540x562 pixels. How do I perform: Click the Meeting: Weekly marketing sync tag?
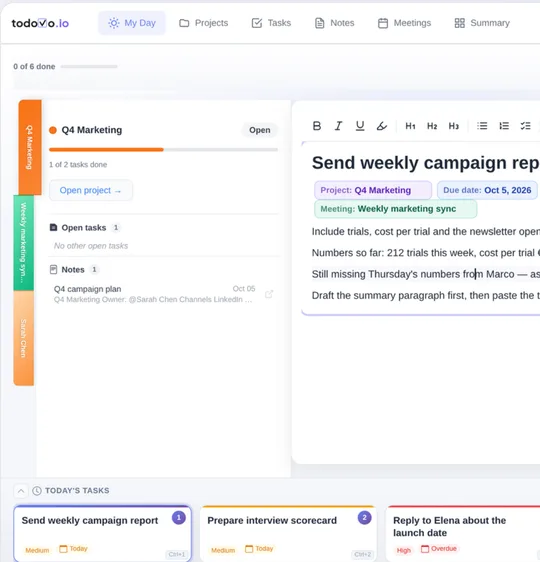395,209
